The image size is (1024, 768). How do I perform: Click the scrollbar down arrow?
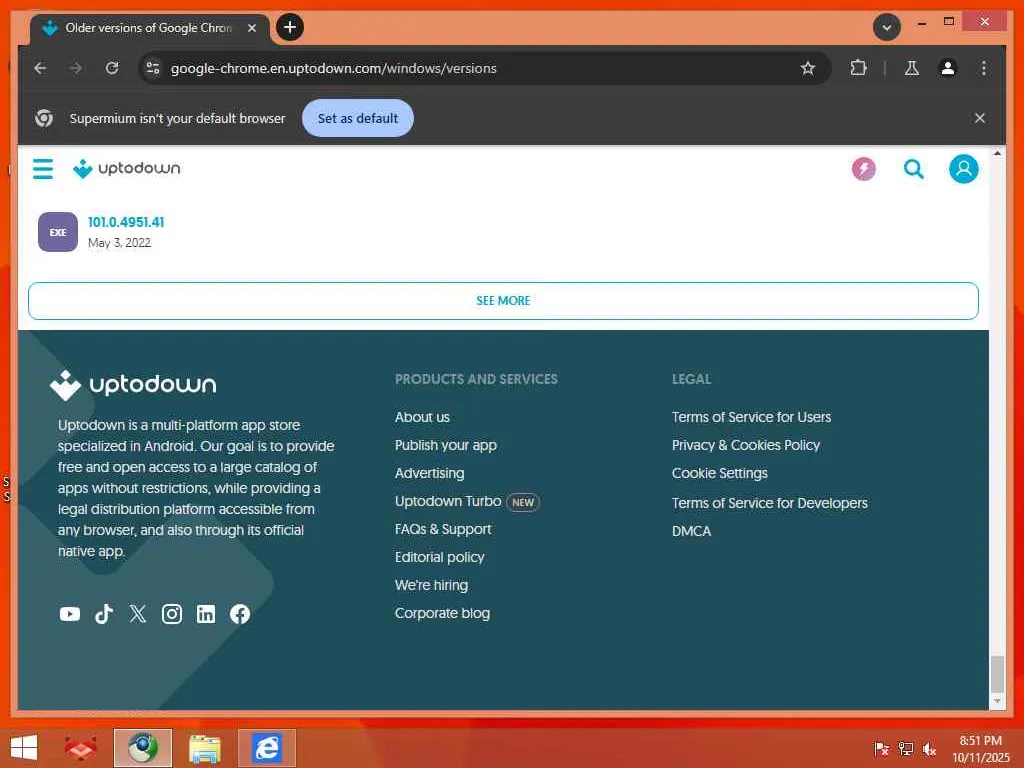click(997, 701)
